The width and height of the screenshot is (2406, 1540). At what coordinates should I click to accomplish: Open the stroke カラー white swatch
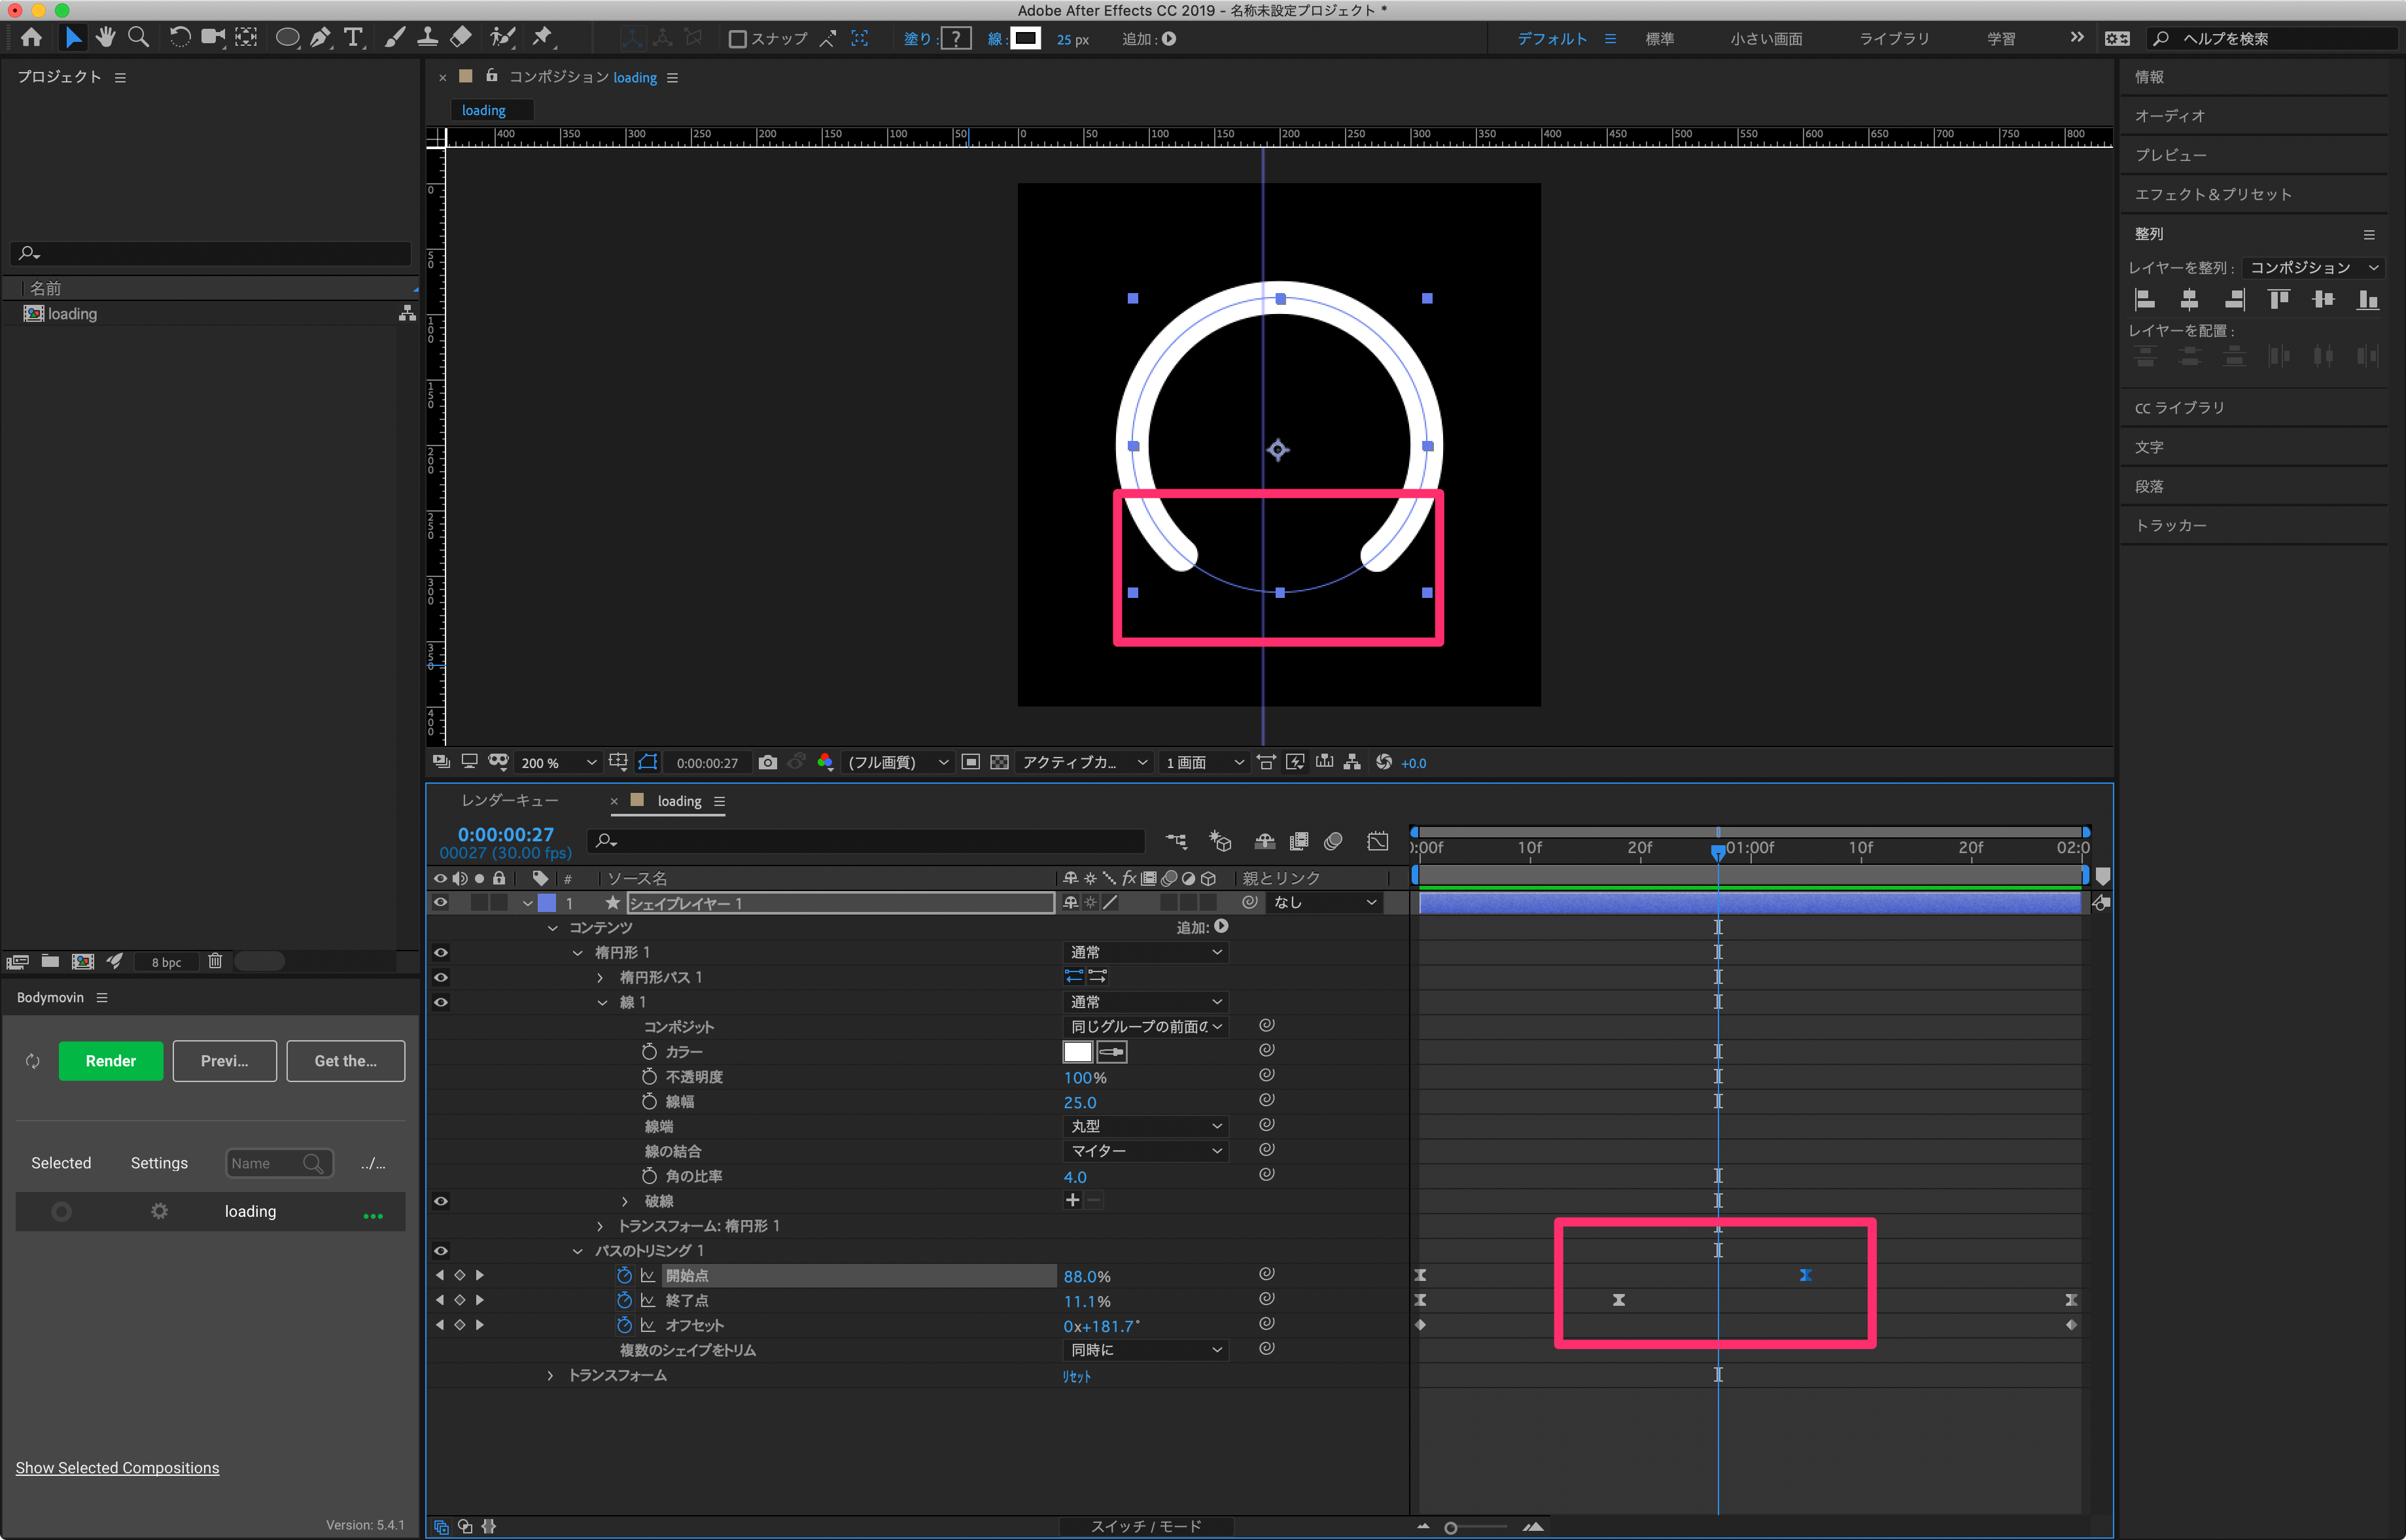click(x=1077, y=1052)
